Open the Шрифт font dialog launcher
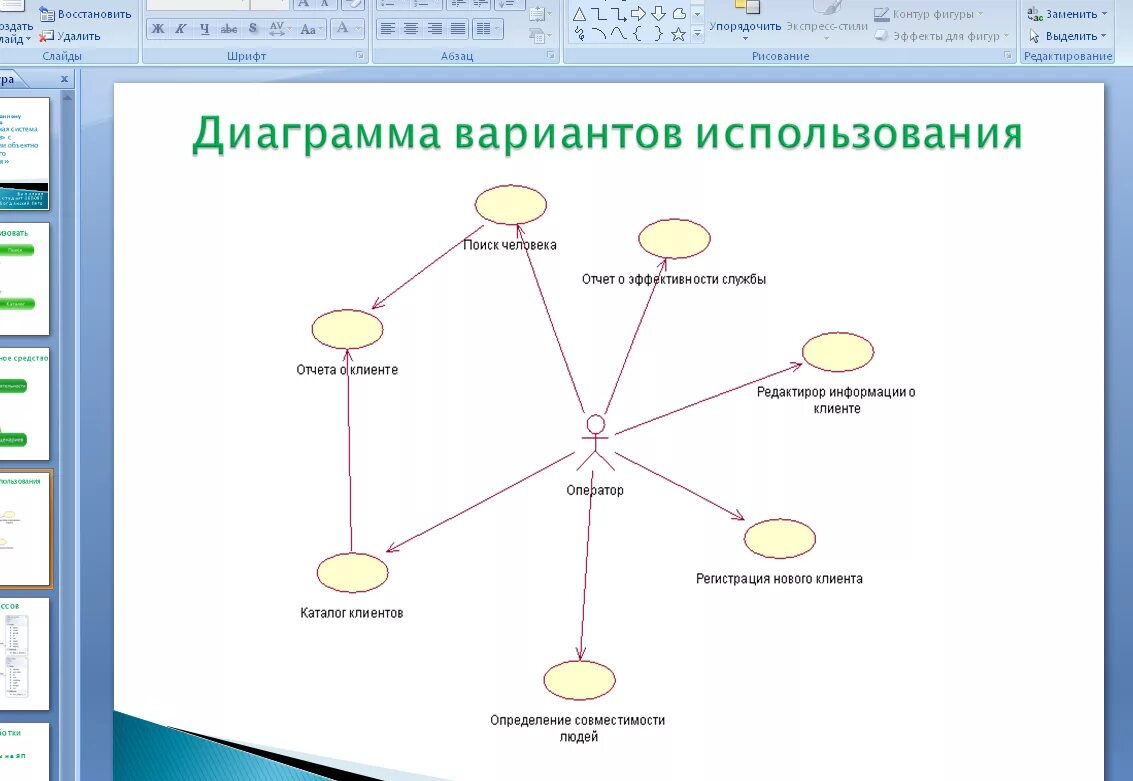 pyautogui.click(x=359, y=56)
